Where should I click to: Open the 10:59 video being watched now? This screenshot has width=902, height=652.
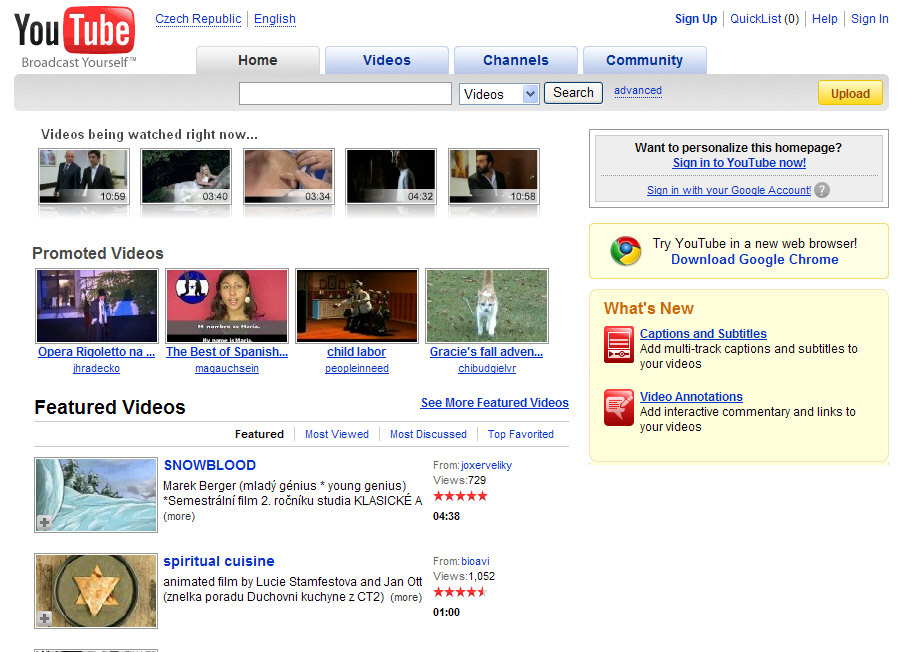pos(84,176)
